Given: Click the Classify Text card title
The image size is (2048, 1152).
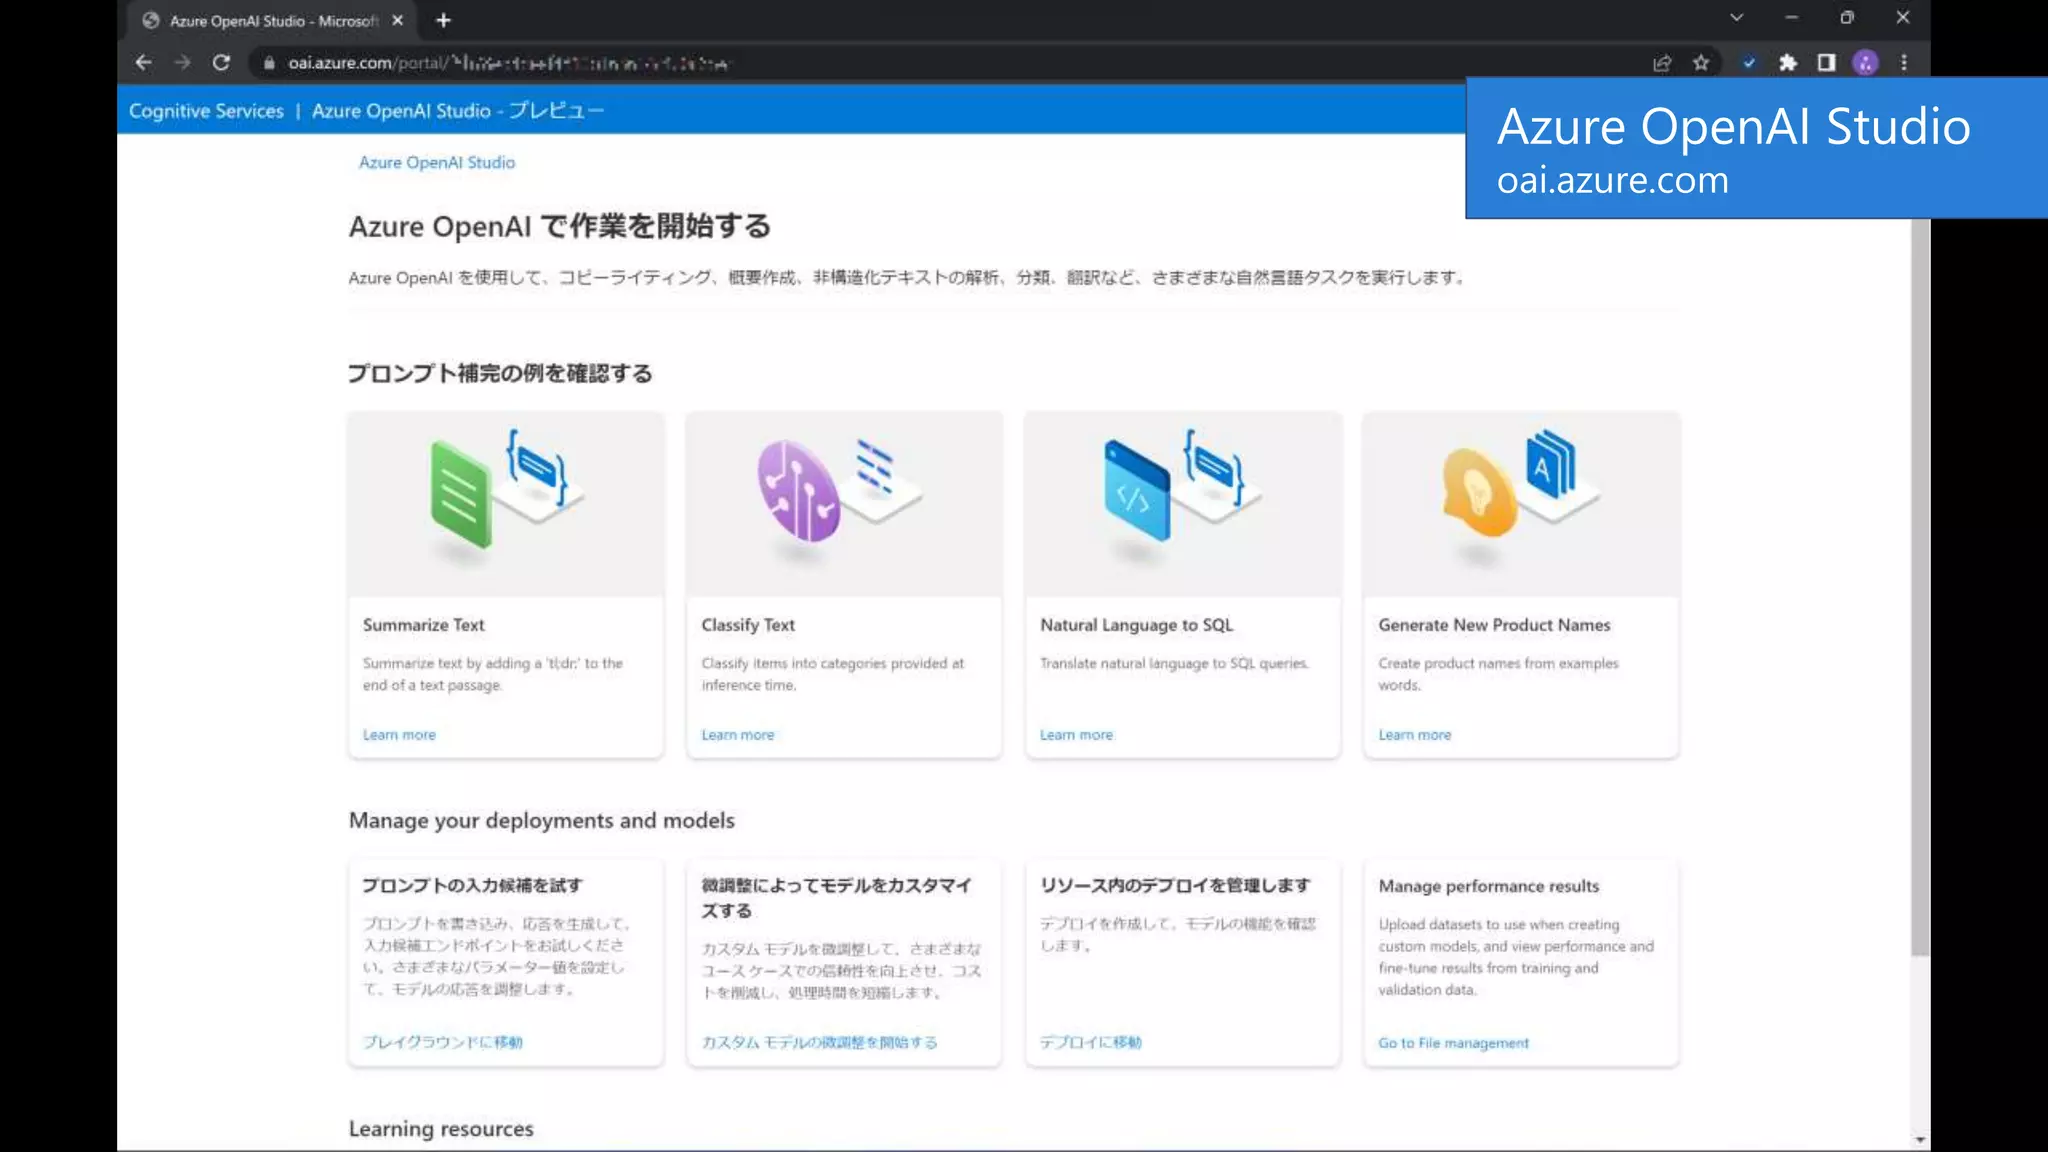Looking at the screenshot, I should [748, 625].
